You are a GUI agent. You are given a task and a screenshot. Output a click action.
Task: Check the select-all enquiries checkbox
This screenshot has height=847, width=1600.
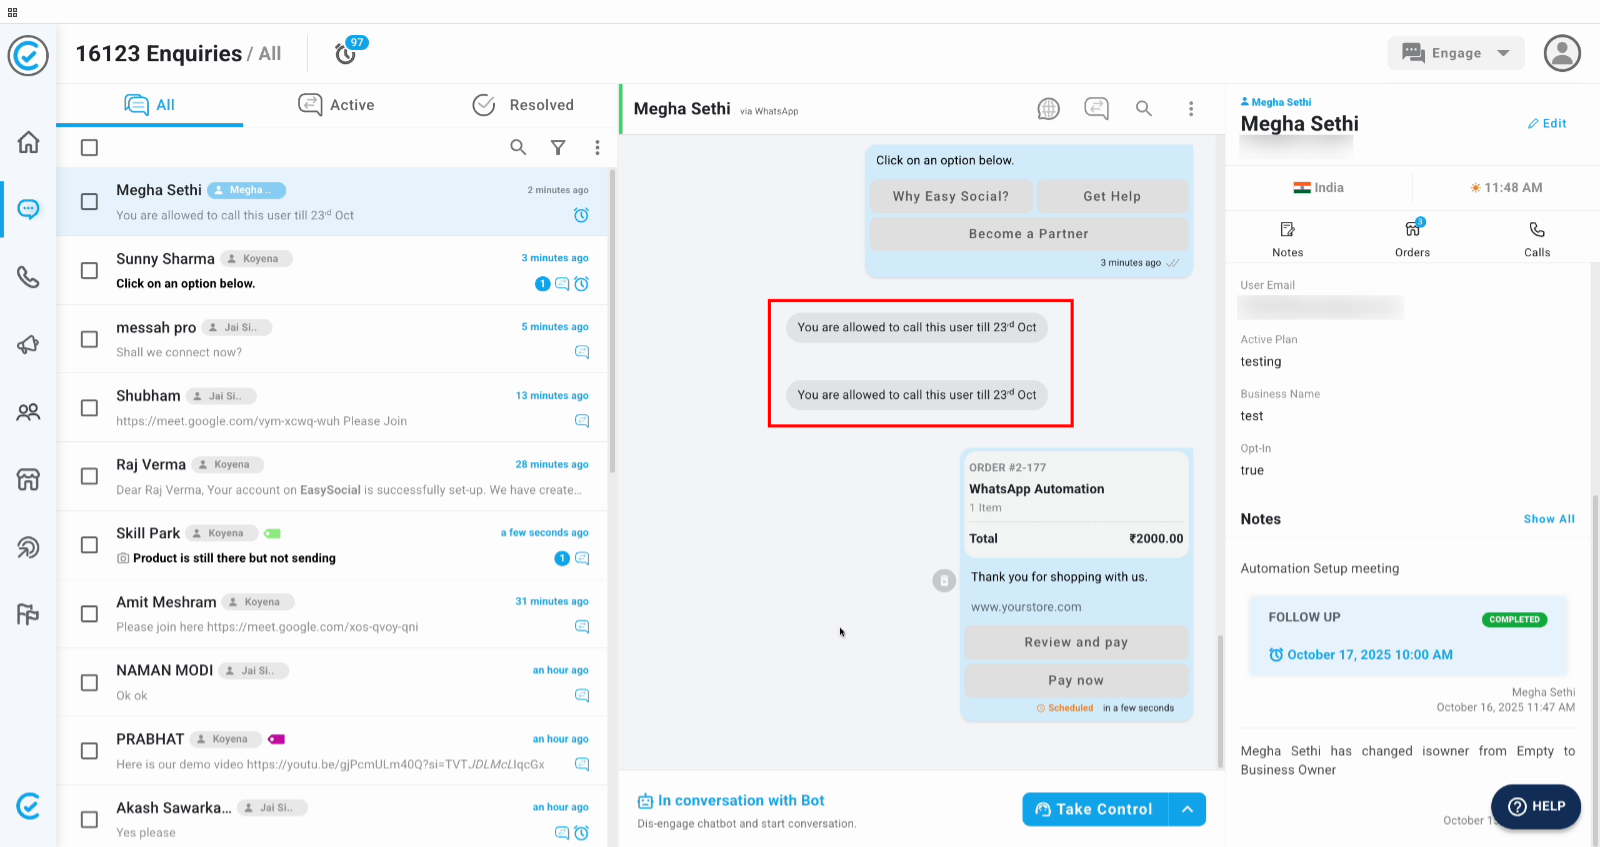89,148
